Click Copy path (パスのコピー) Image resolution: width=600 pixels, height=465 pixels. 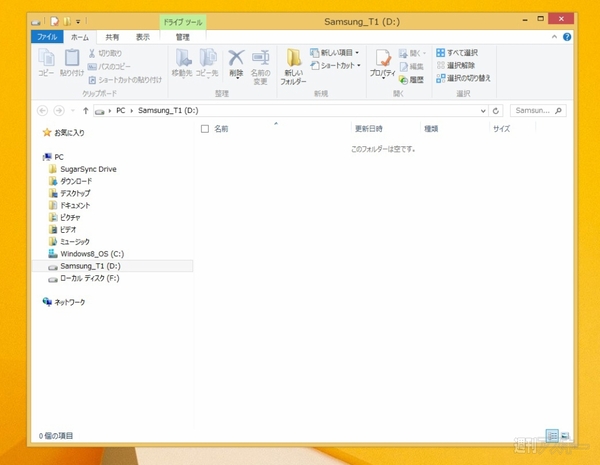(109, 67)
